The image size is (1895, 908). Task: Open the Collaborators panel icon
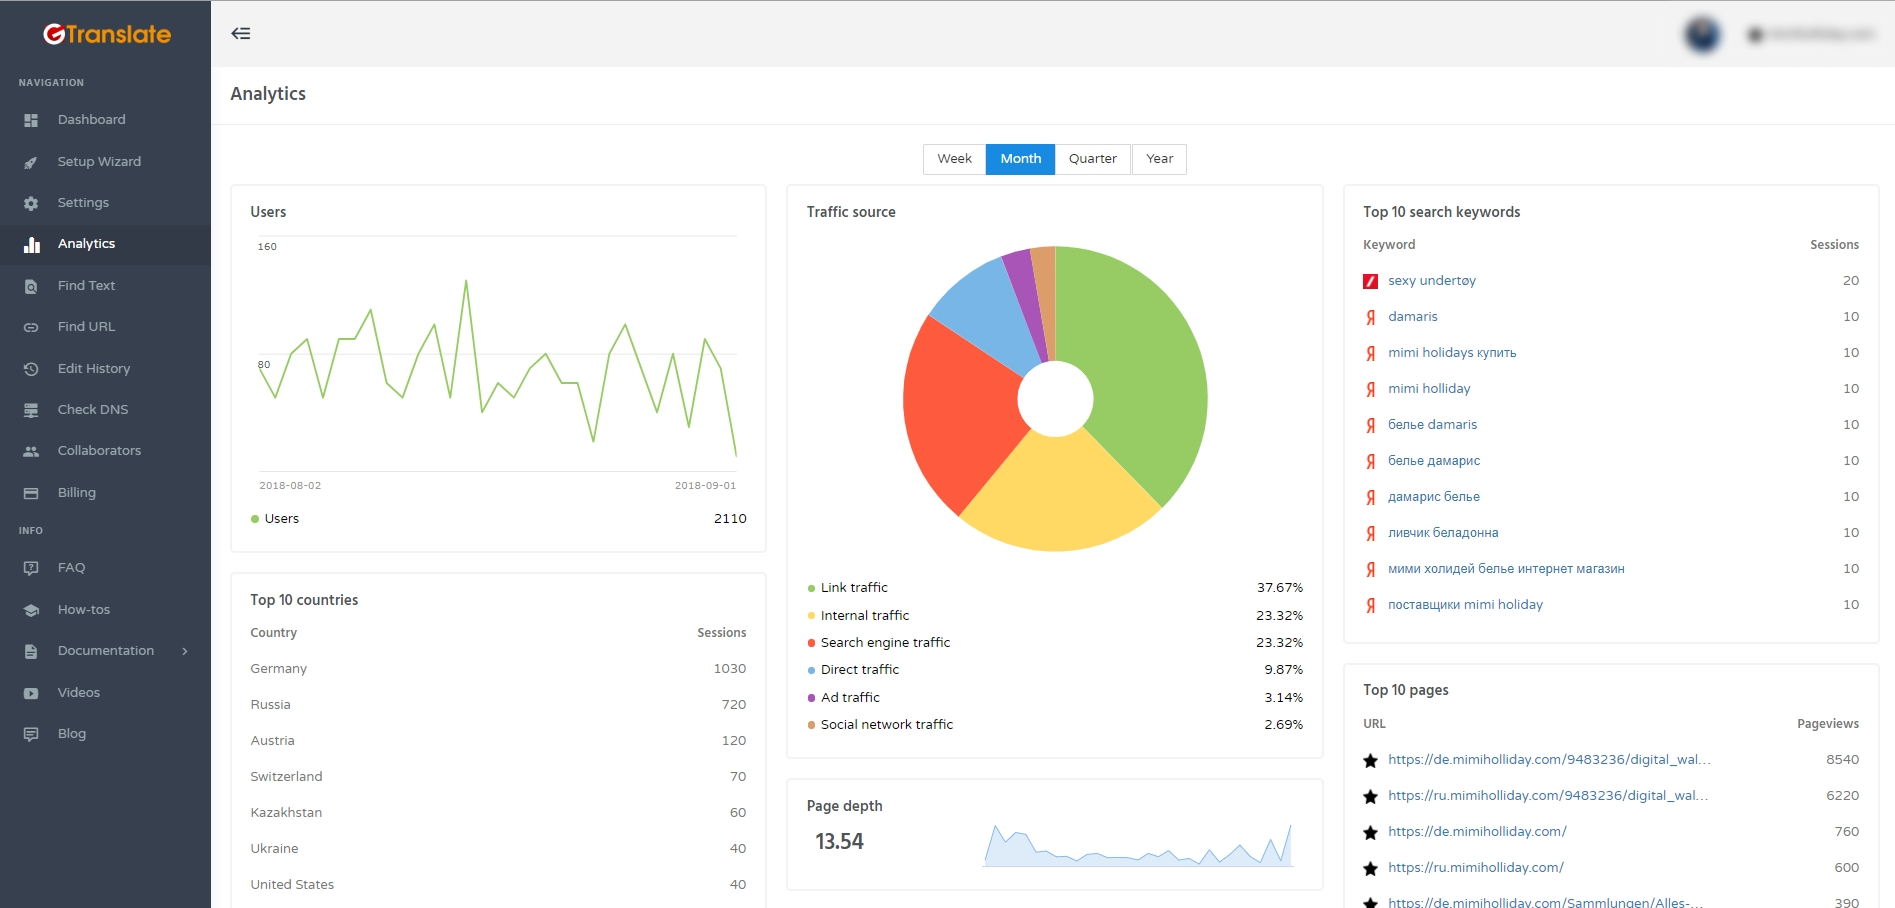pyautogui.click(x=31, y=450)
